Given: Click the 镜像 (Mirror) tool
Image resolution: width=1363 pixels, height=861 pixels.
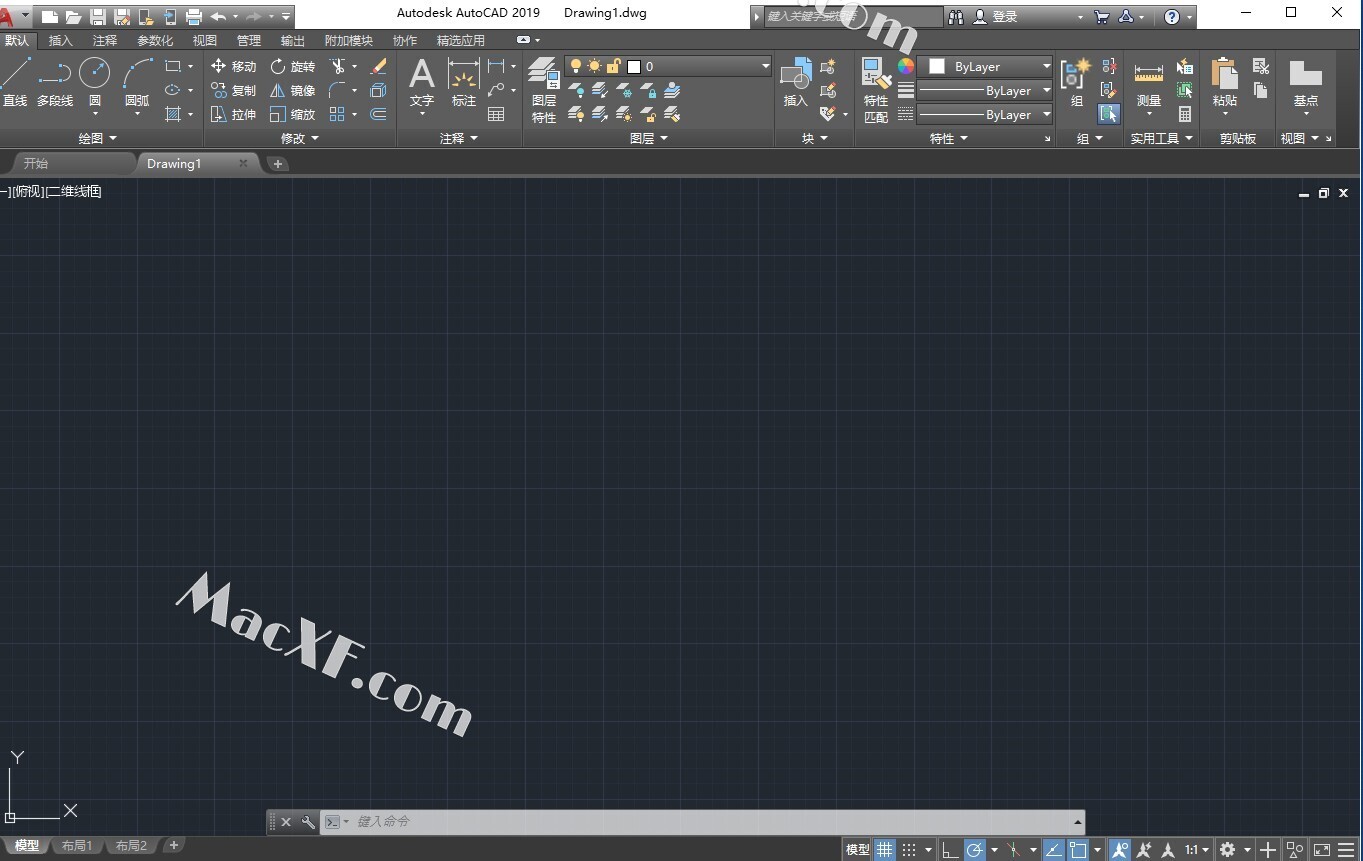Looking at the screenshot, I should (x=293, y=90).
